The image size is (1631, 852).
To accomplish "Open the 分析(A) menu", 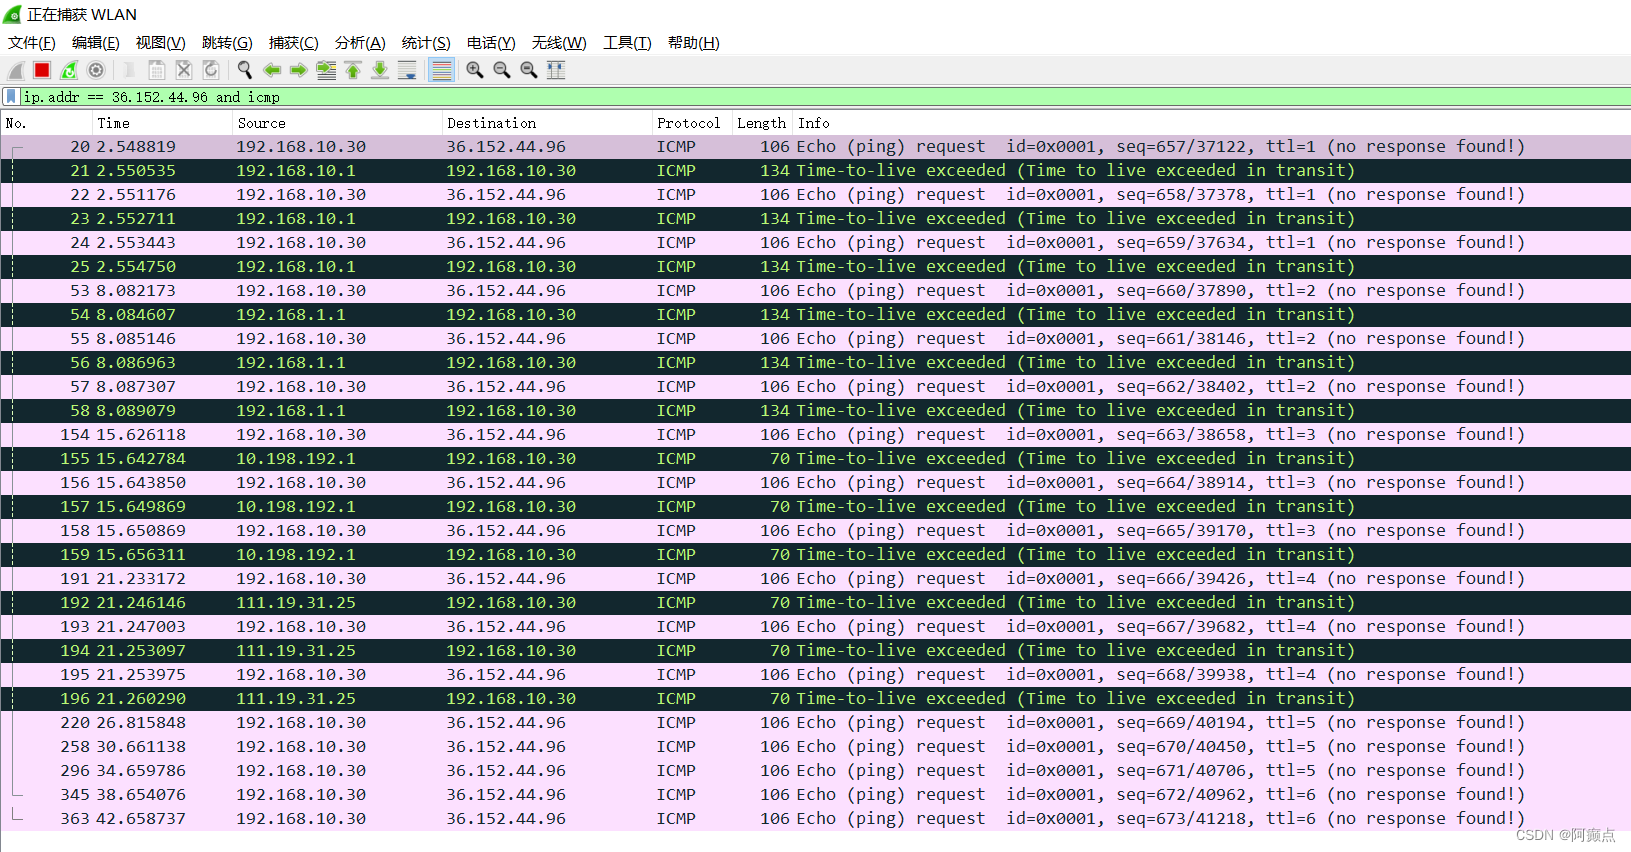I will click(360, 43).
